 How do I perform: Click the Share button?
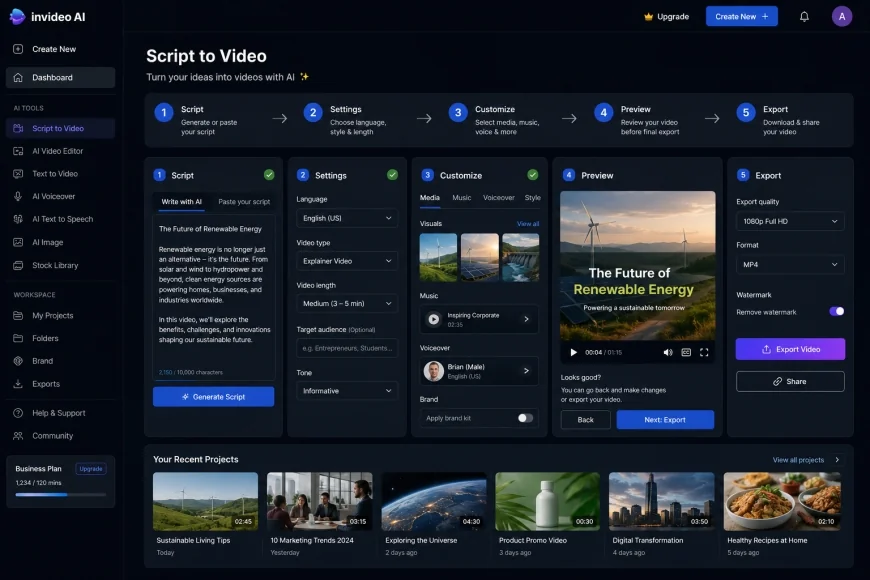click(x=790, y=381)
